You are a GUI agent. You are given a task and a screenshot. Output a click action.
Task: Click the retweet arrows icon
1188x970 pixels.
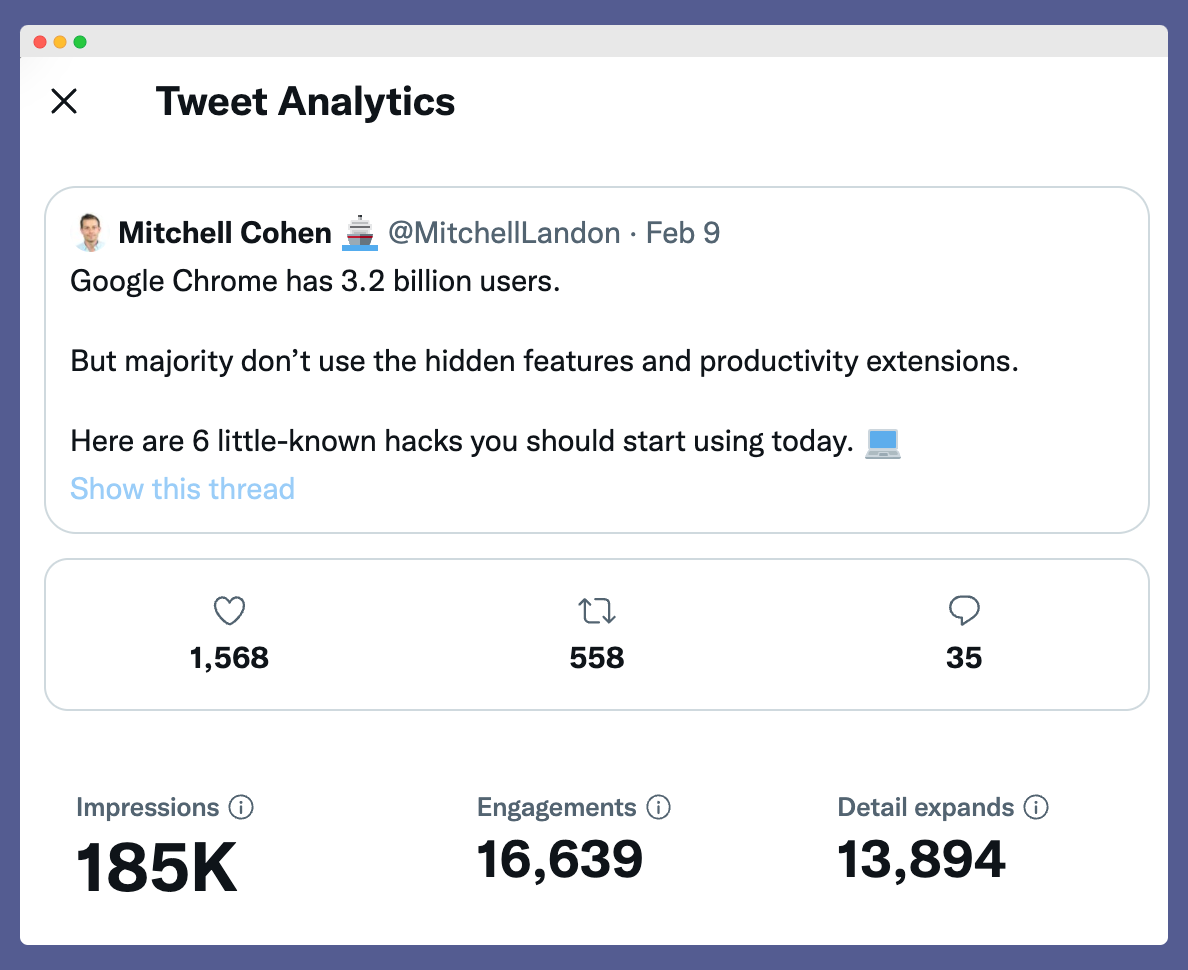pyautogui.click(x=597, y=611)
